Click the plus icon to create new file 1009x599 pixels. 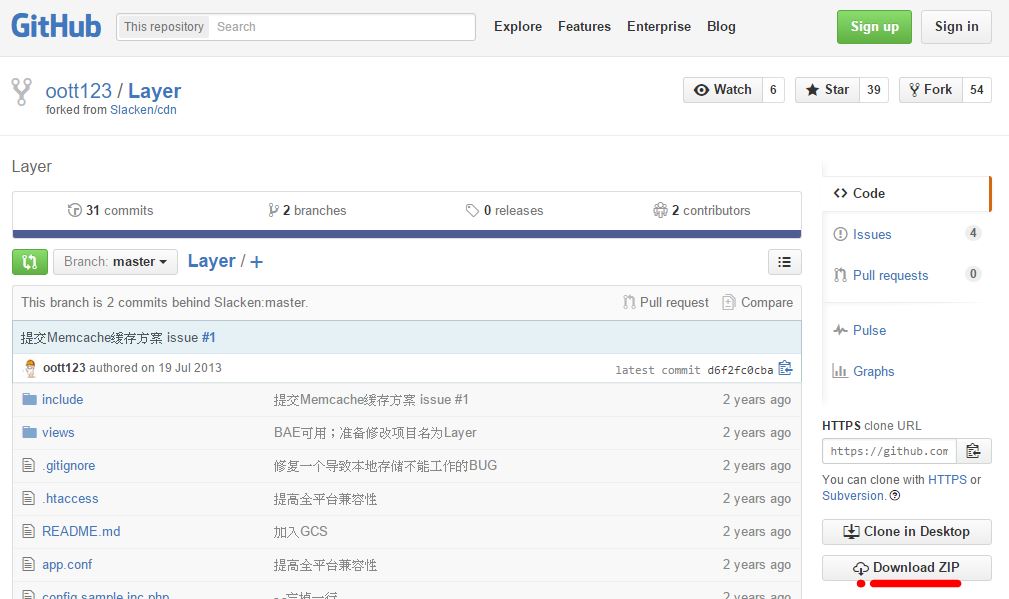pos(256,262)
